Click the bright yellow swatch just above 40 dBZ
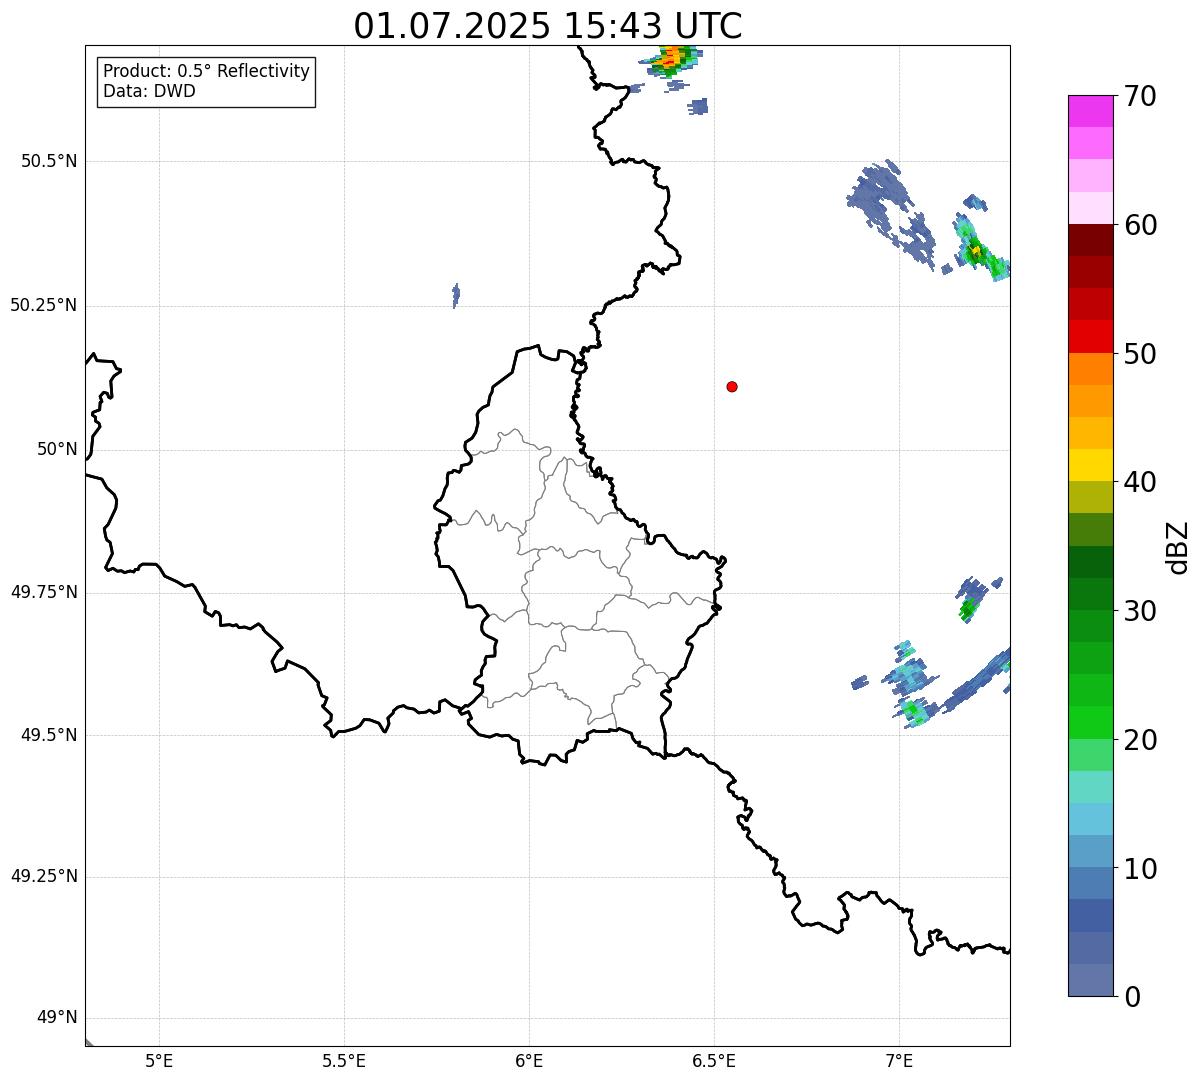The height and width of the screenshot is (1081, 1202). [1091, 465]
